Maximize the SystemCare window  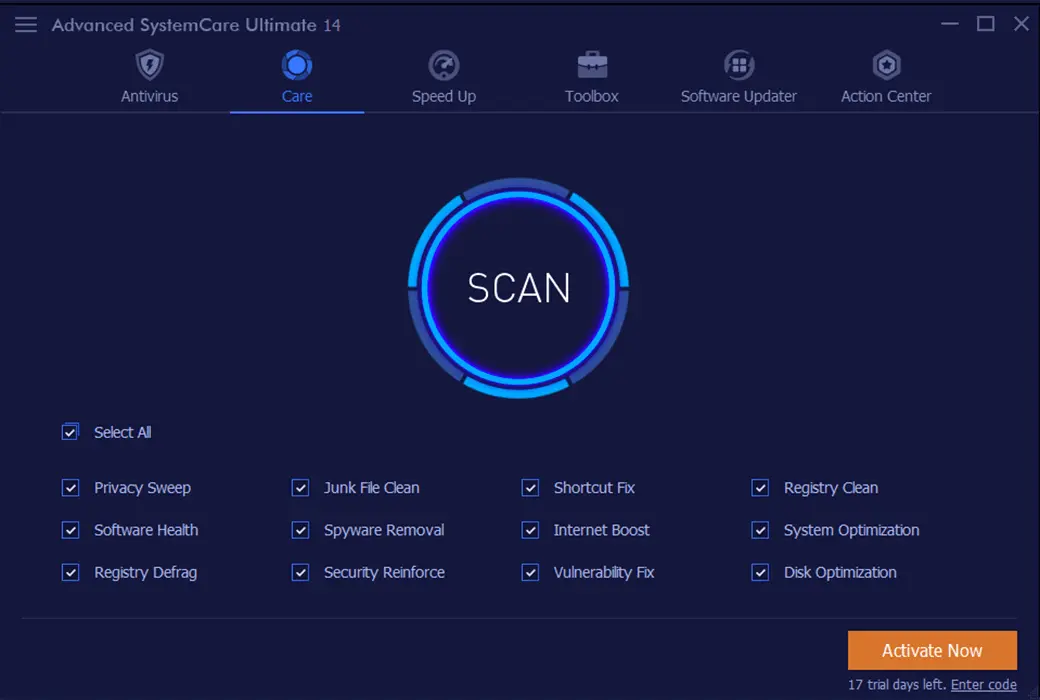click(986, 24)
